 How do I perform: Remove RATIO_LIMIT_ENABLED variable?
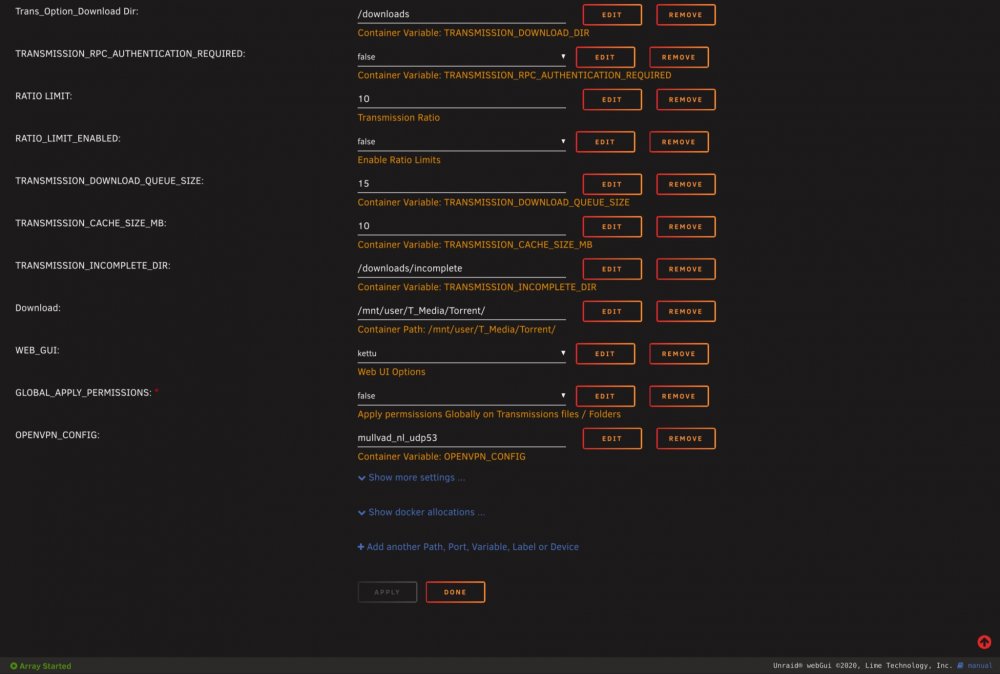[679, 142]
